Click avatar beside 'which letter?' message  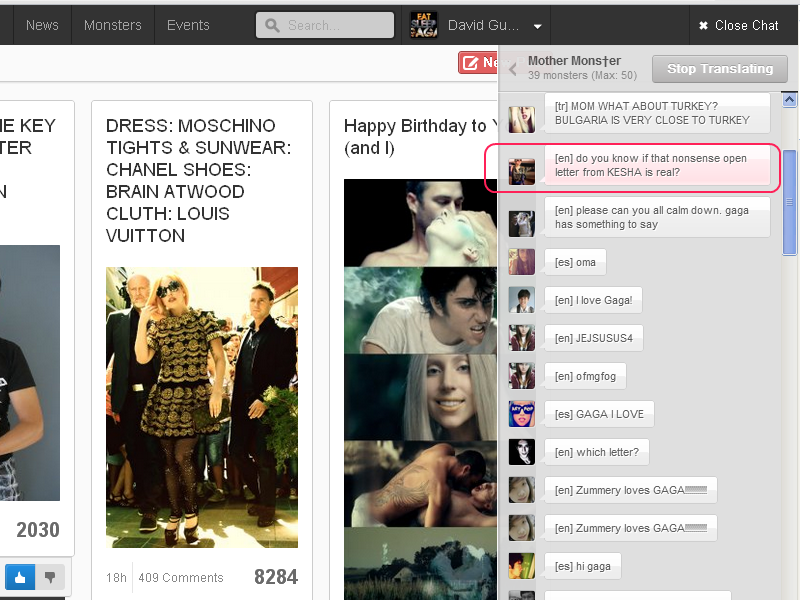point(521,452)
